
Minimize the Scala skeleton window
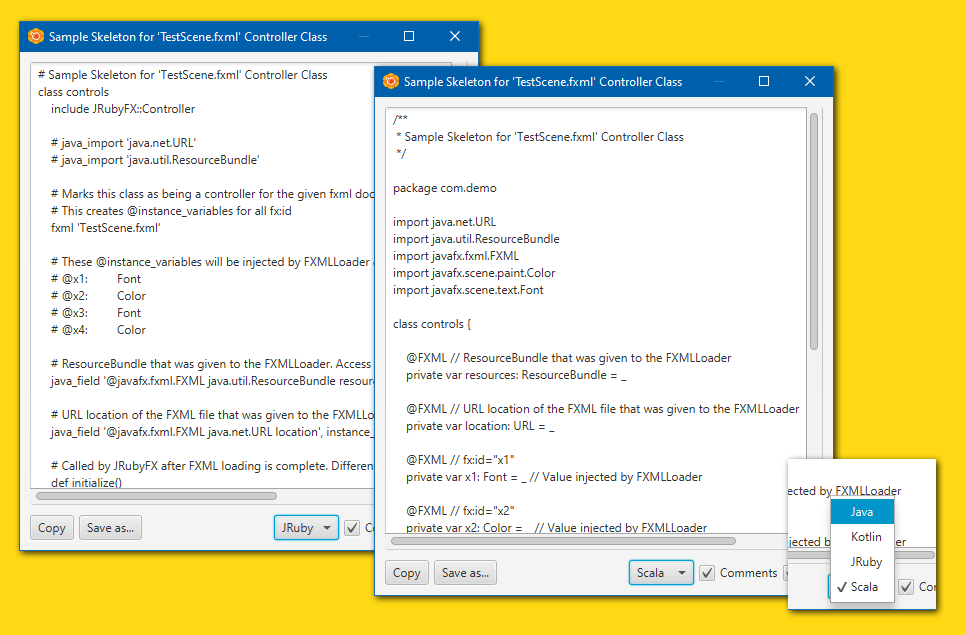pyautogui.click(x=718, y=81)
